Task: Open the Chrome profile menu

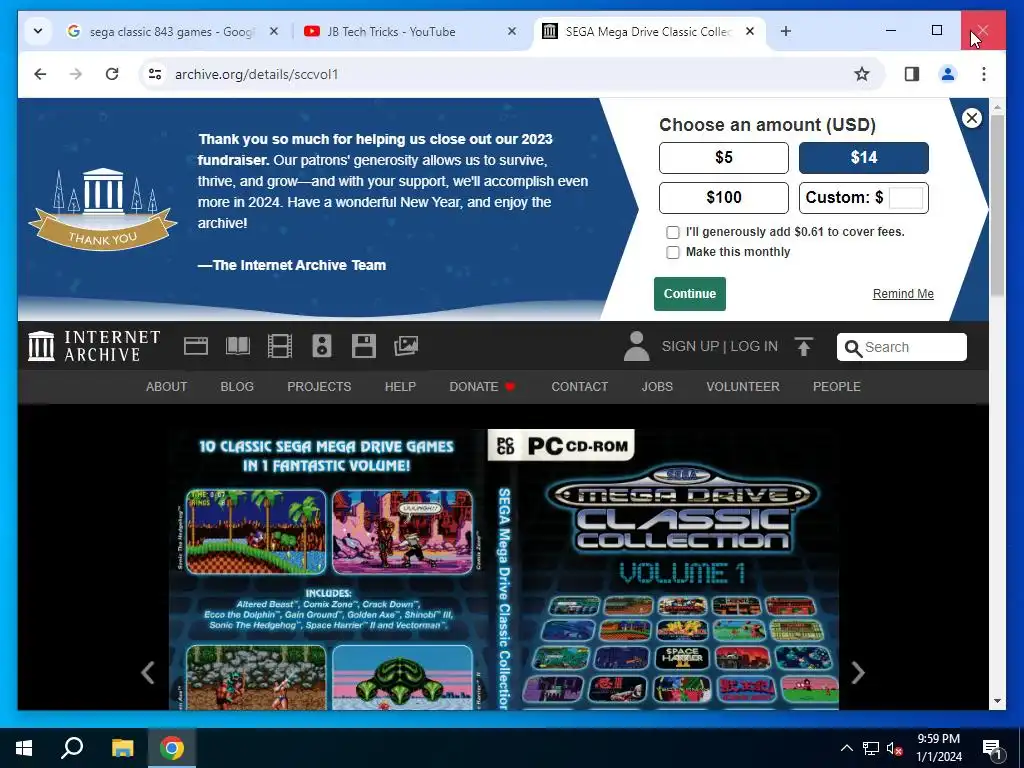Action: click(x=948, y=74)
